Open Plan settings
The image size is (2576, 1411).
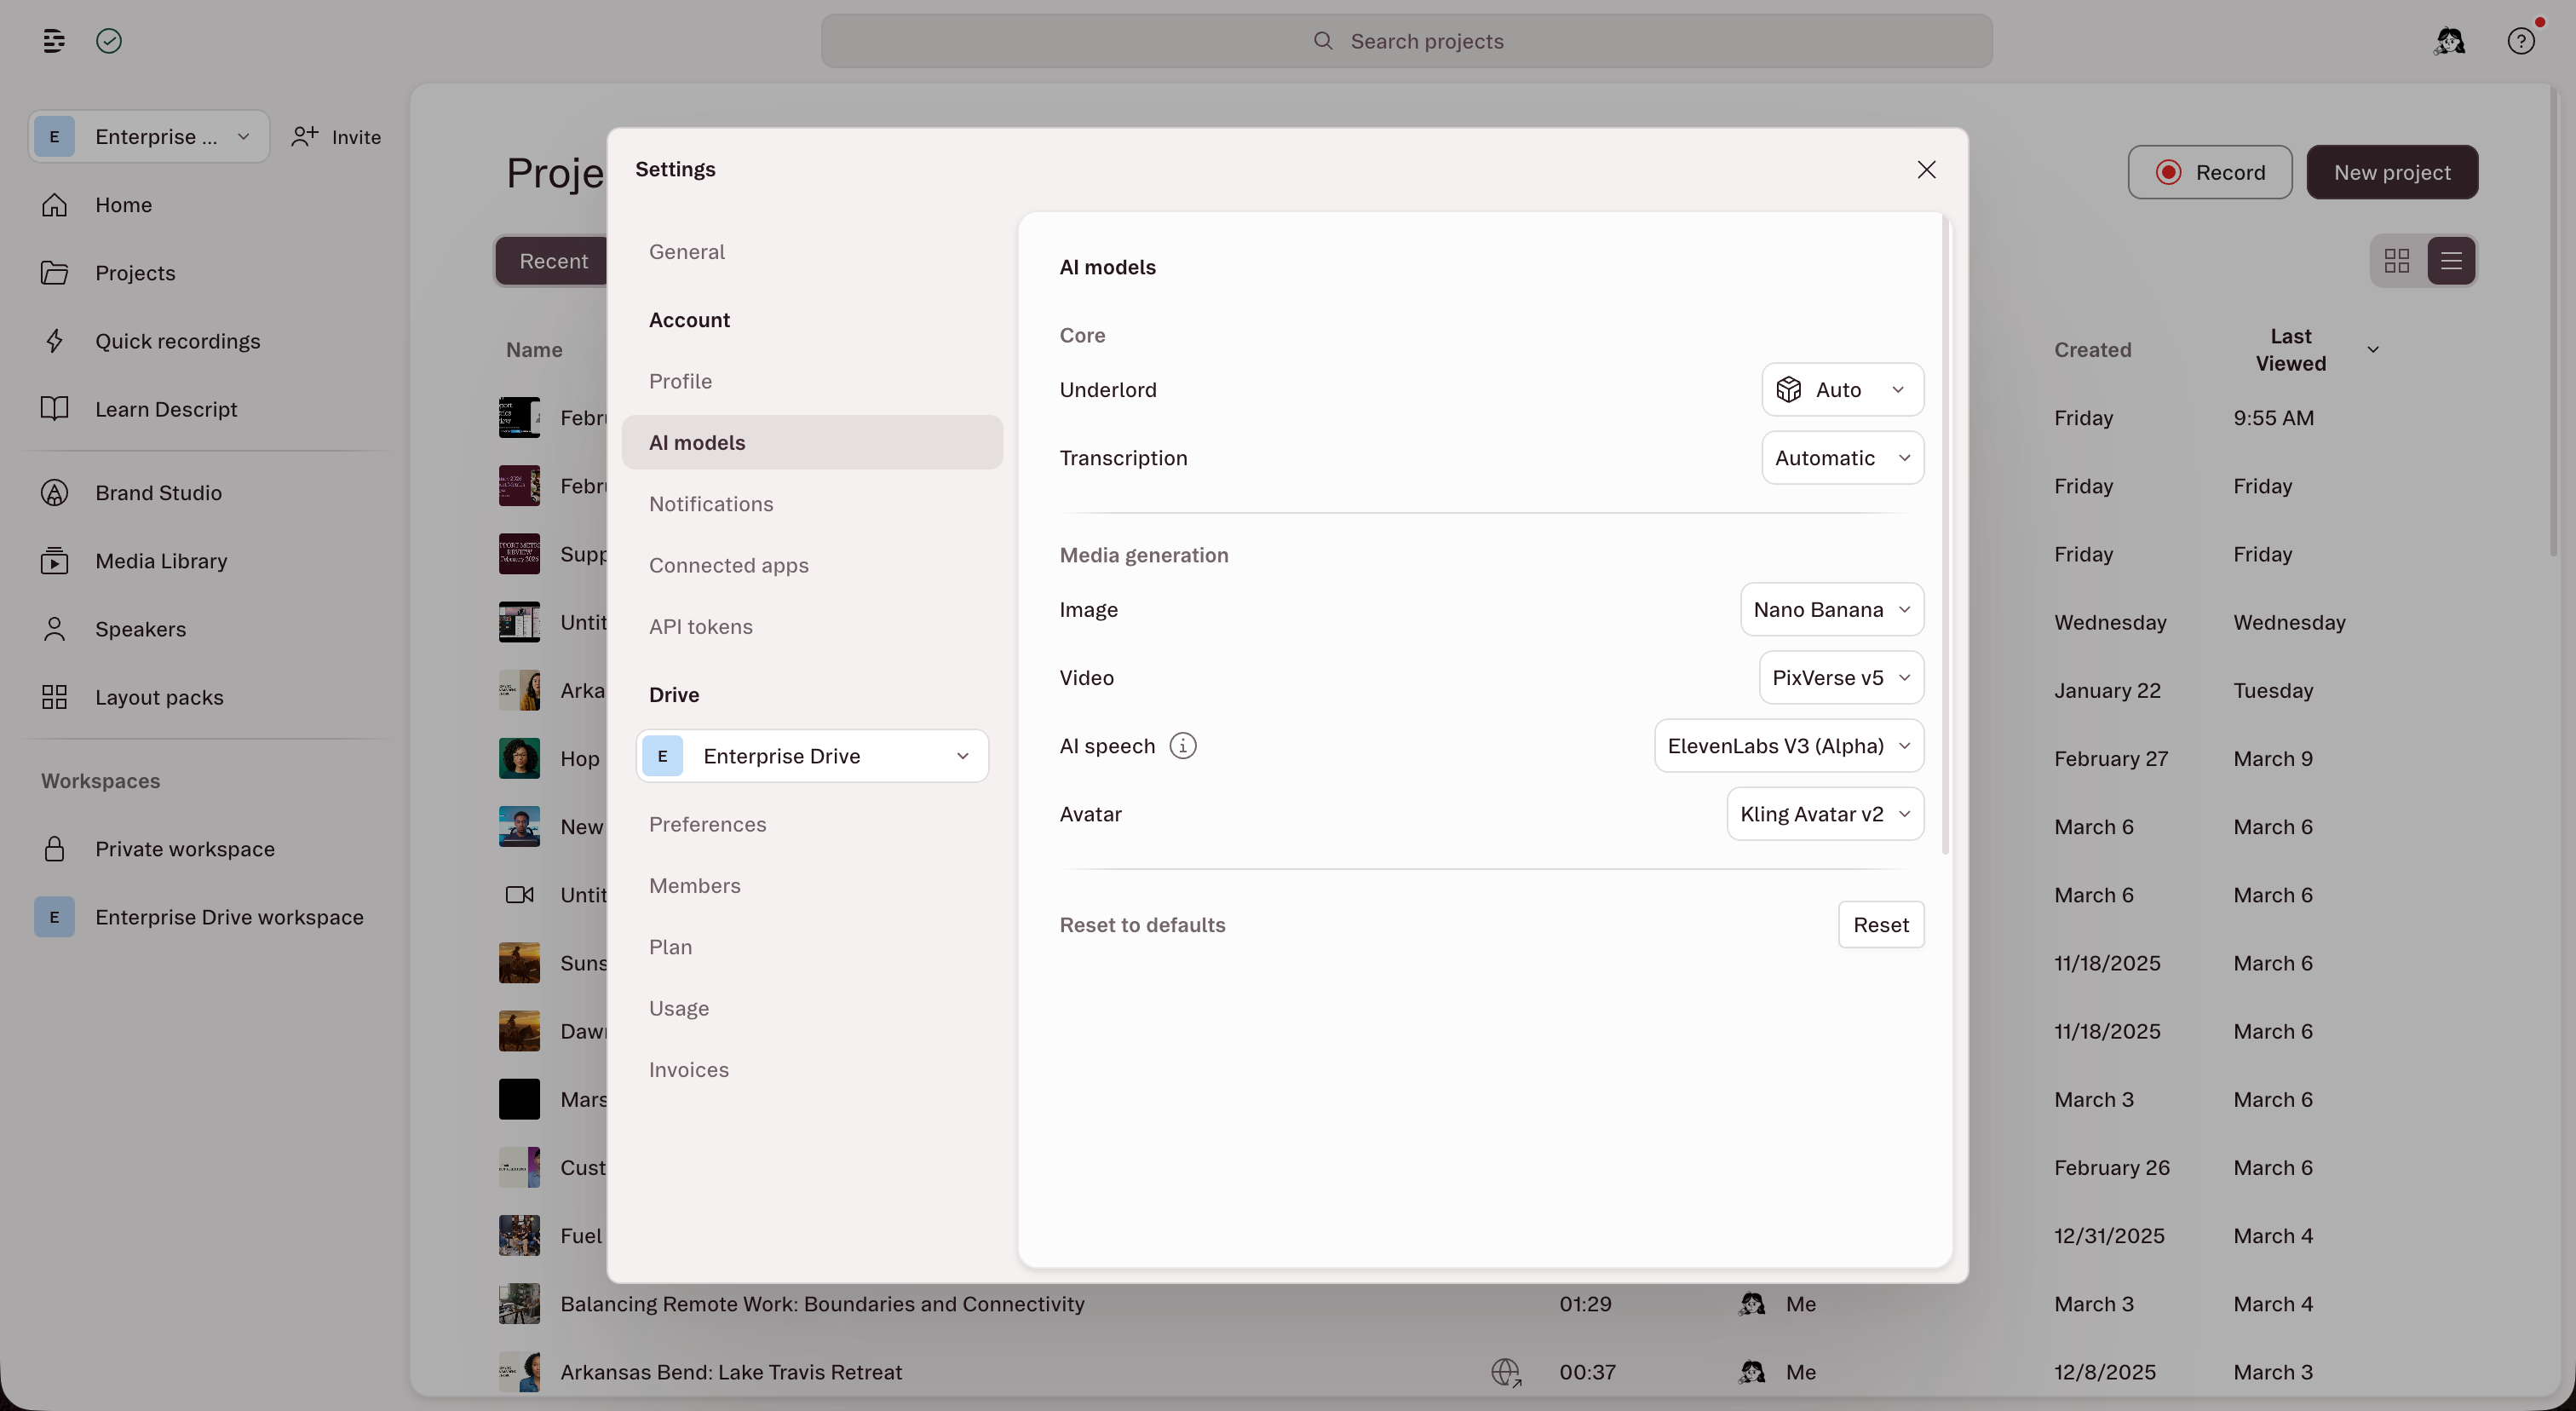point(670,947)
